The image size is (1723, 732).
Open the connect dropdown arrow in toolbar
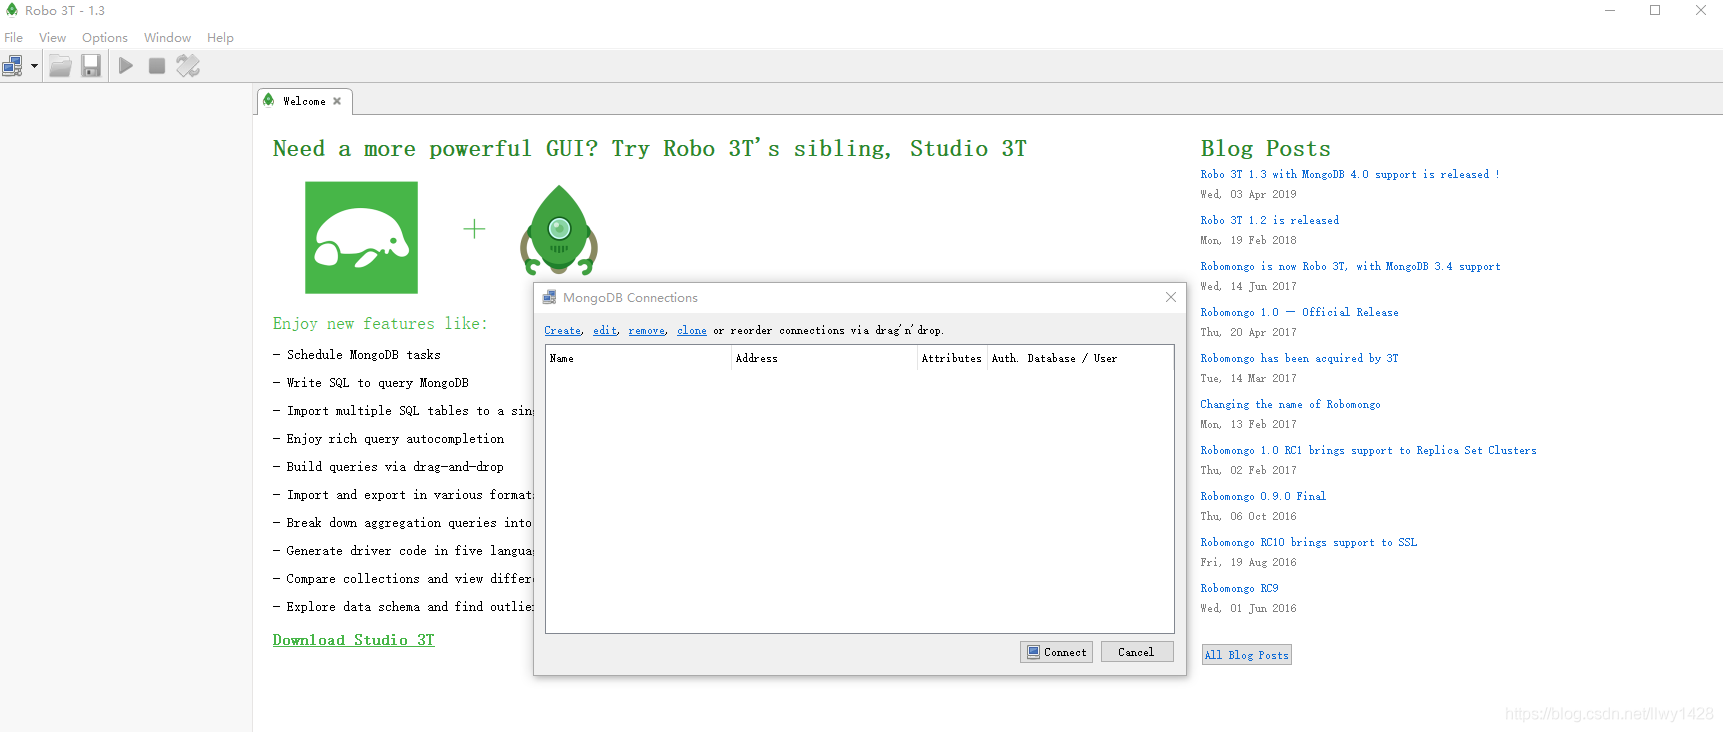pyautogui.click(x=34, y=67)
